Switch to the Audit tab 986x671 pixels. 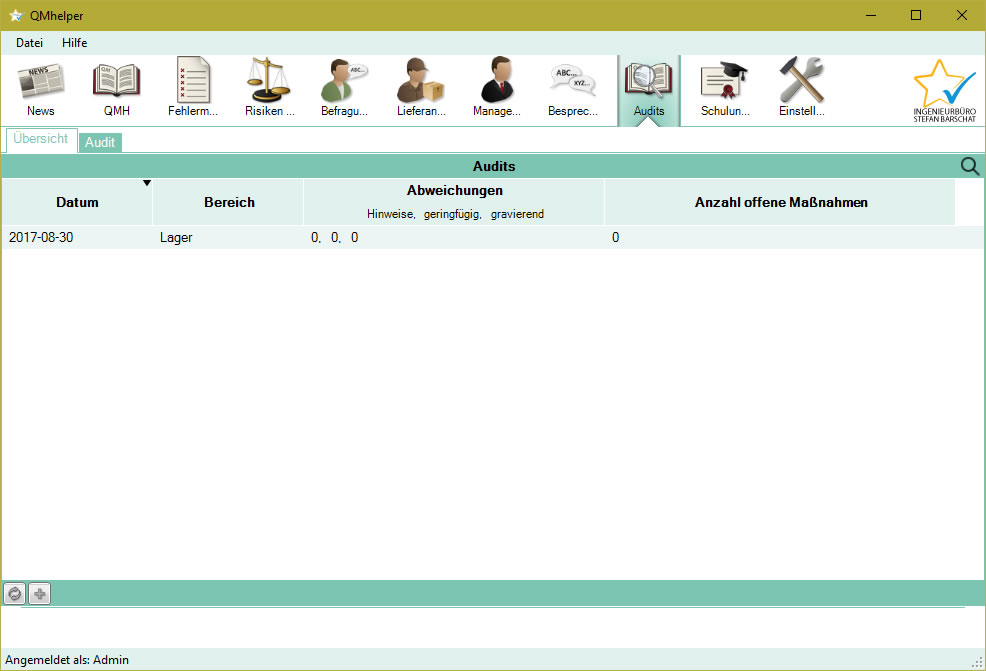pyautogui.click(x=100, y=142)
